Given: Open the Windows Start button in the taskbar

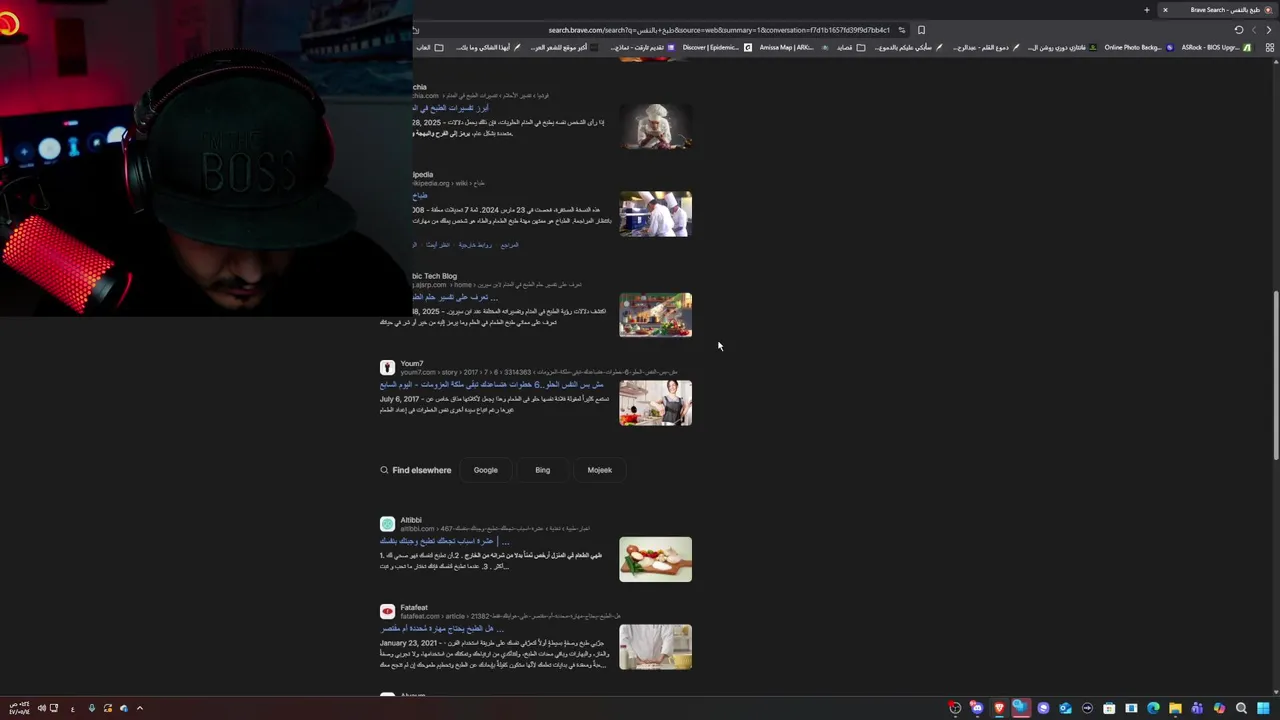Looking at the screenshot, I should pyautogui.click(x=1263, y=708).
